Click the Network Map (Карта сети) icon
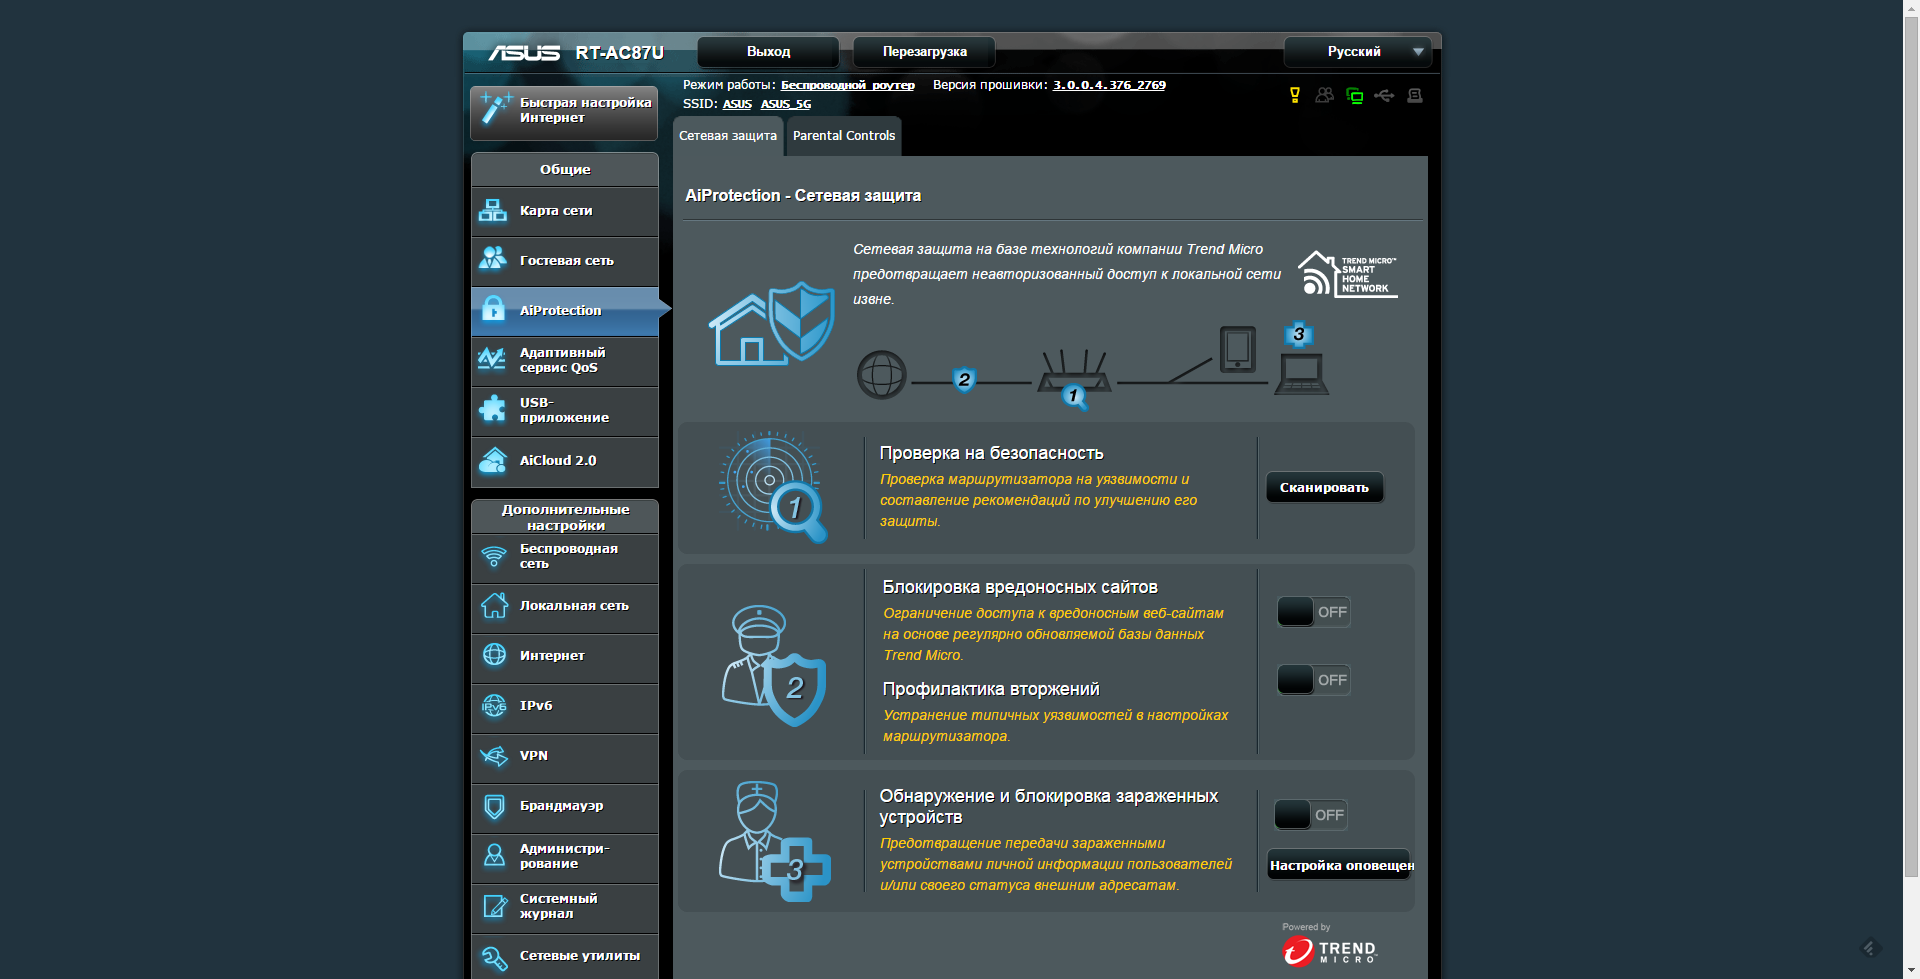 point(493,211)
